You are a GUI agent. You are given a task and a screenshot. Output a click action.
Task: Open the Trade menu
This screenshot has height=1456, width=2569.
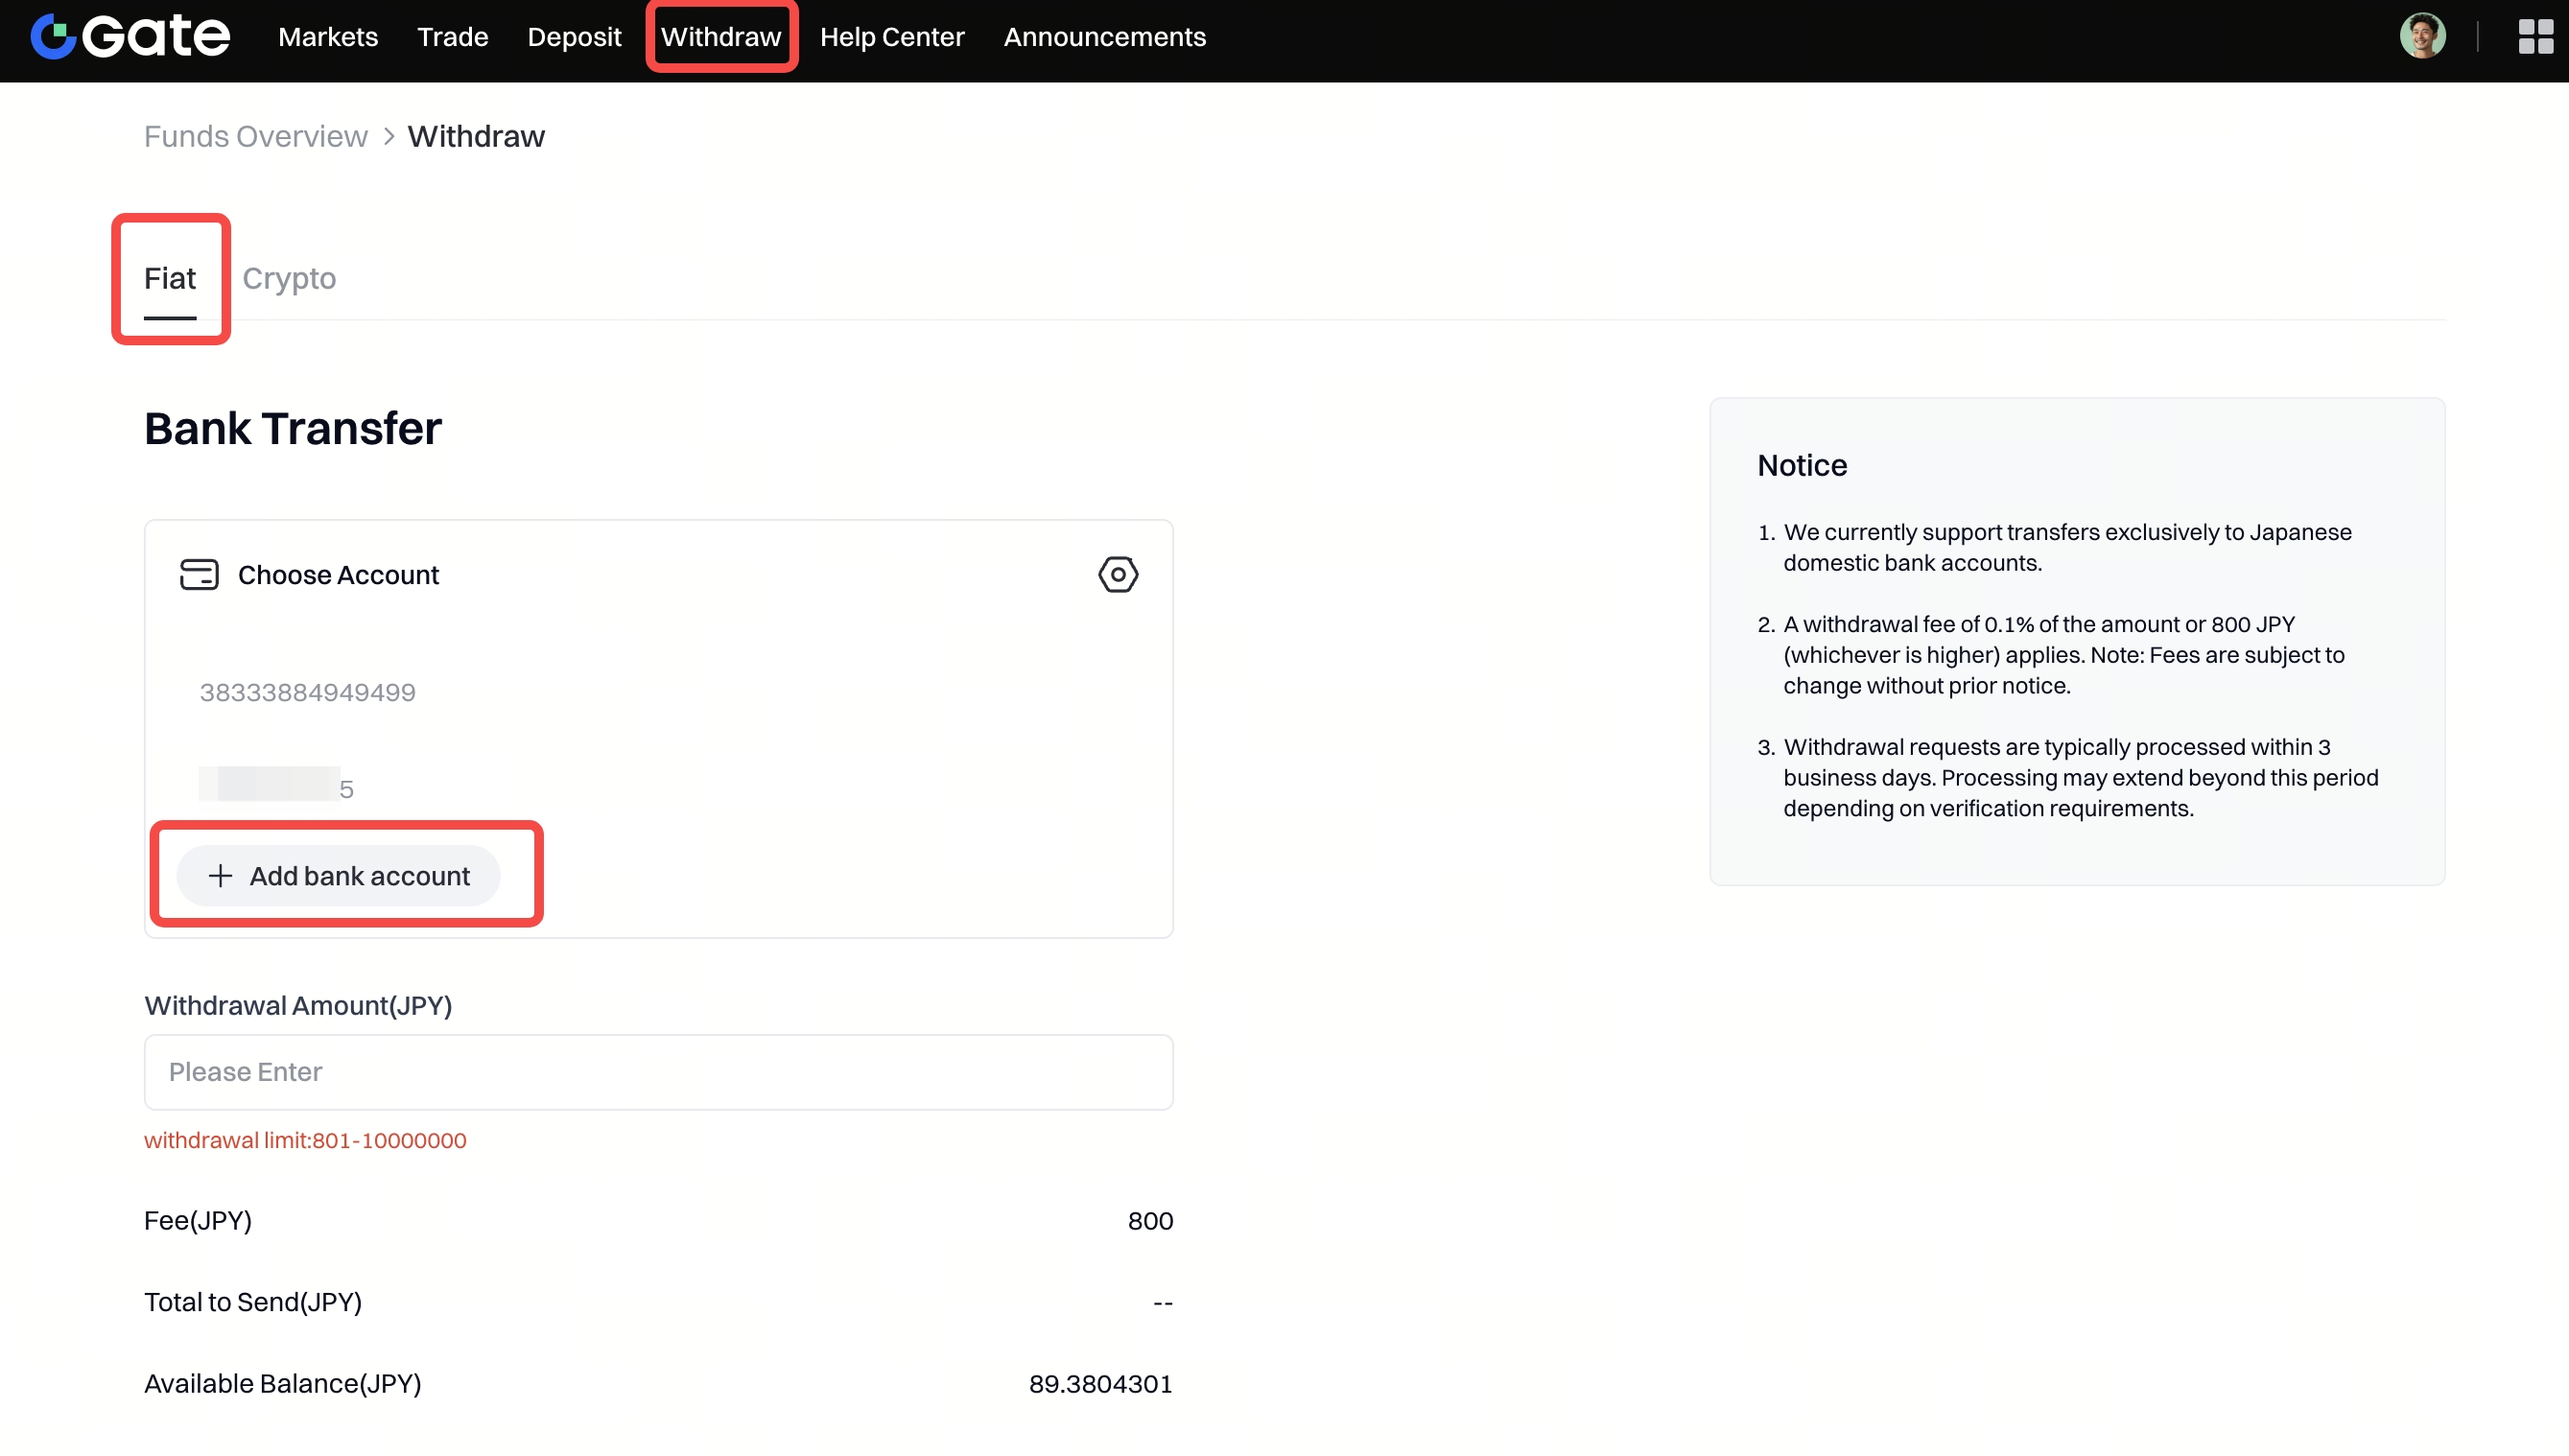tap(452, 37)
